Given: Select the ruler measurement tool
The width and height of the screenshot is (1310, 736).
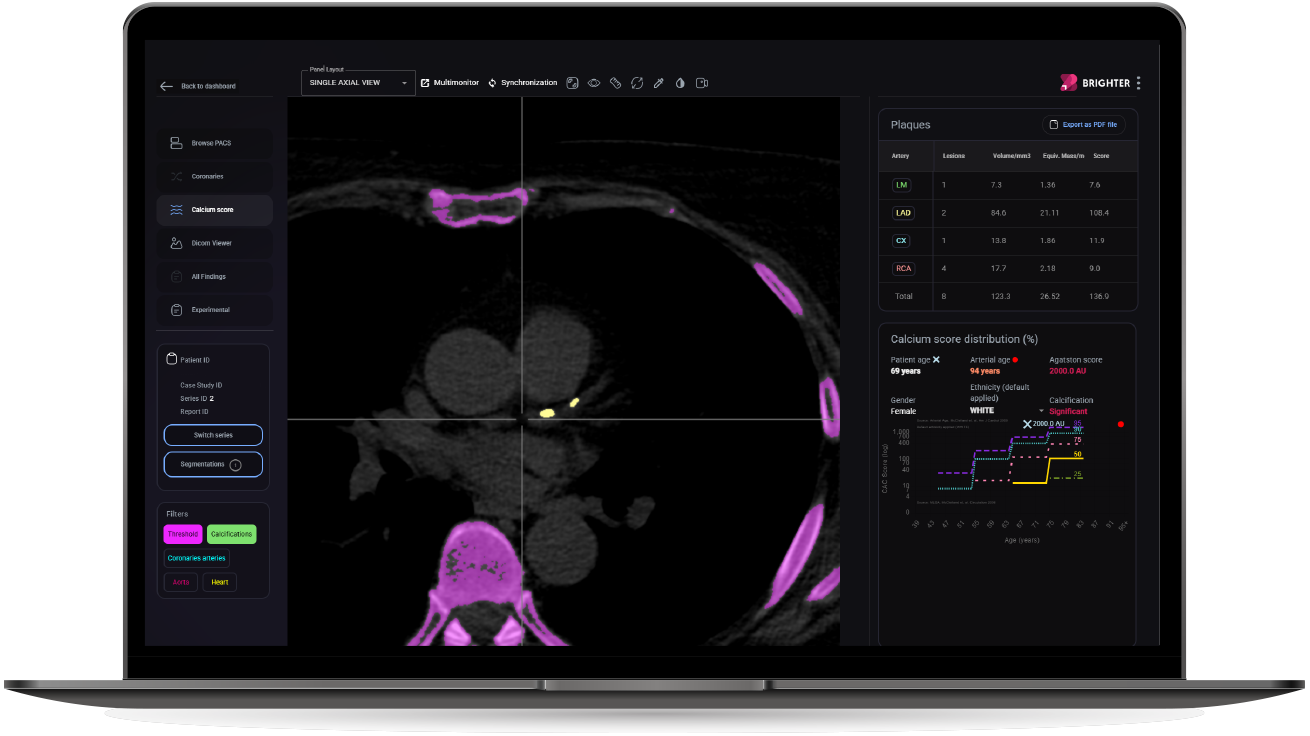Looking at the screenshot, I should tap(616, 83).
